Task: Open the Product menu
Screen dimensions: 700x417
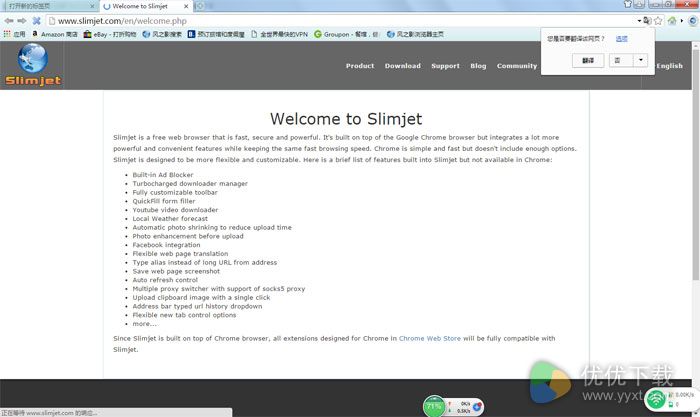Action: (360, 66)
